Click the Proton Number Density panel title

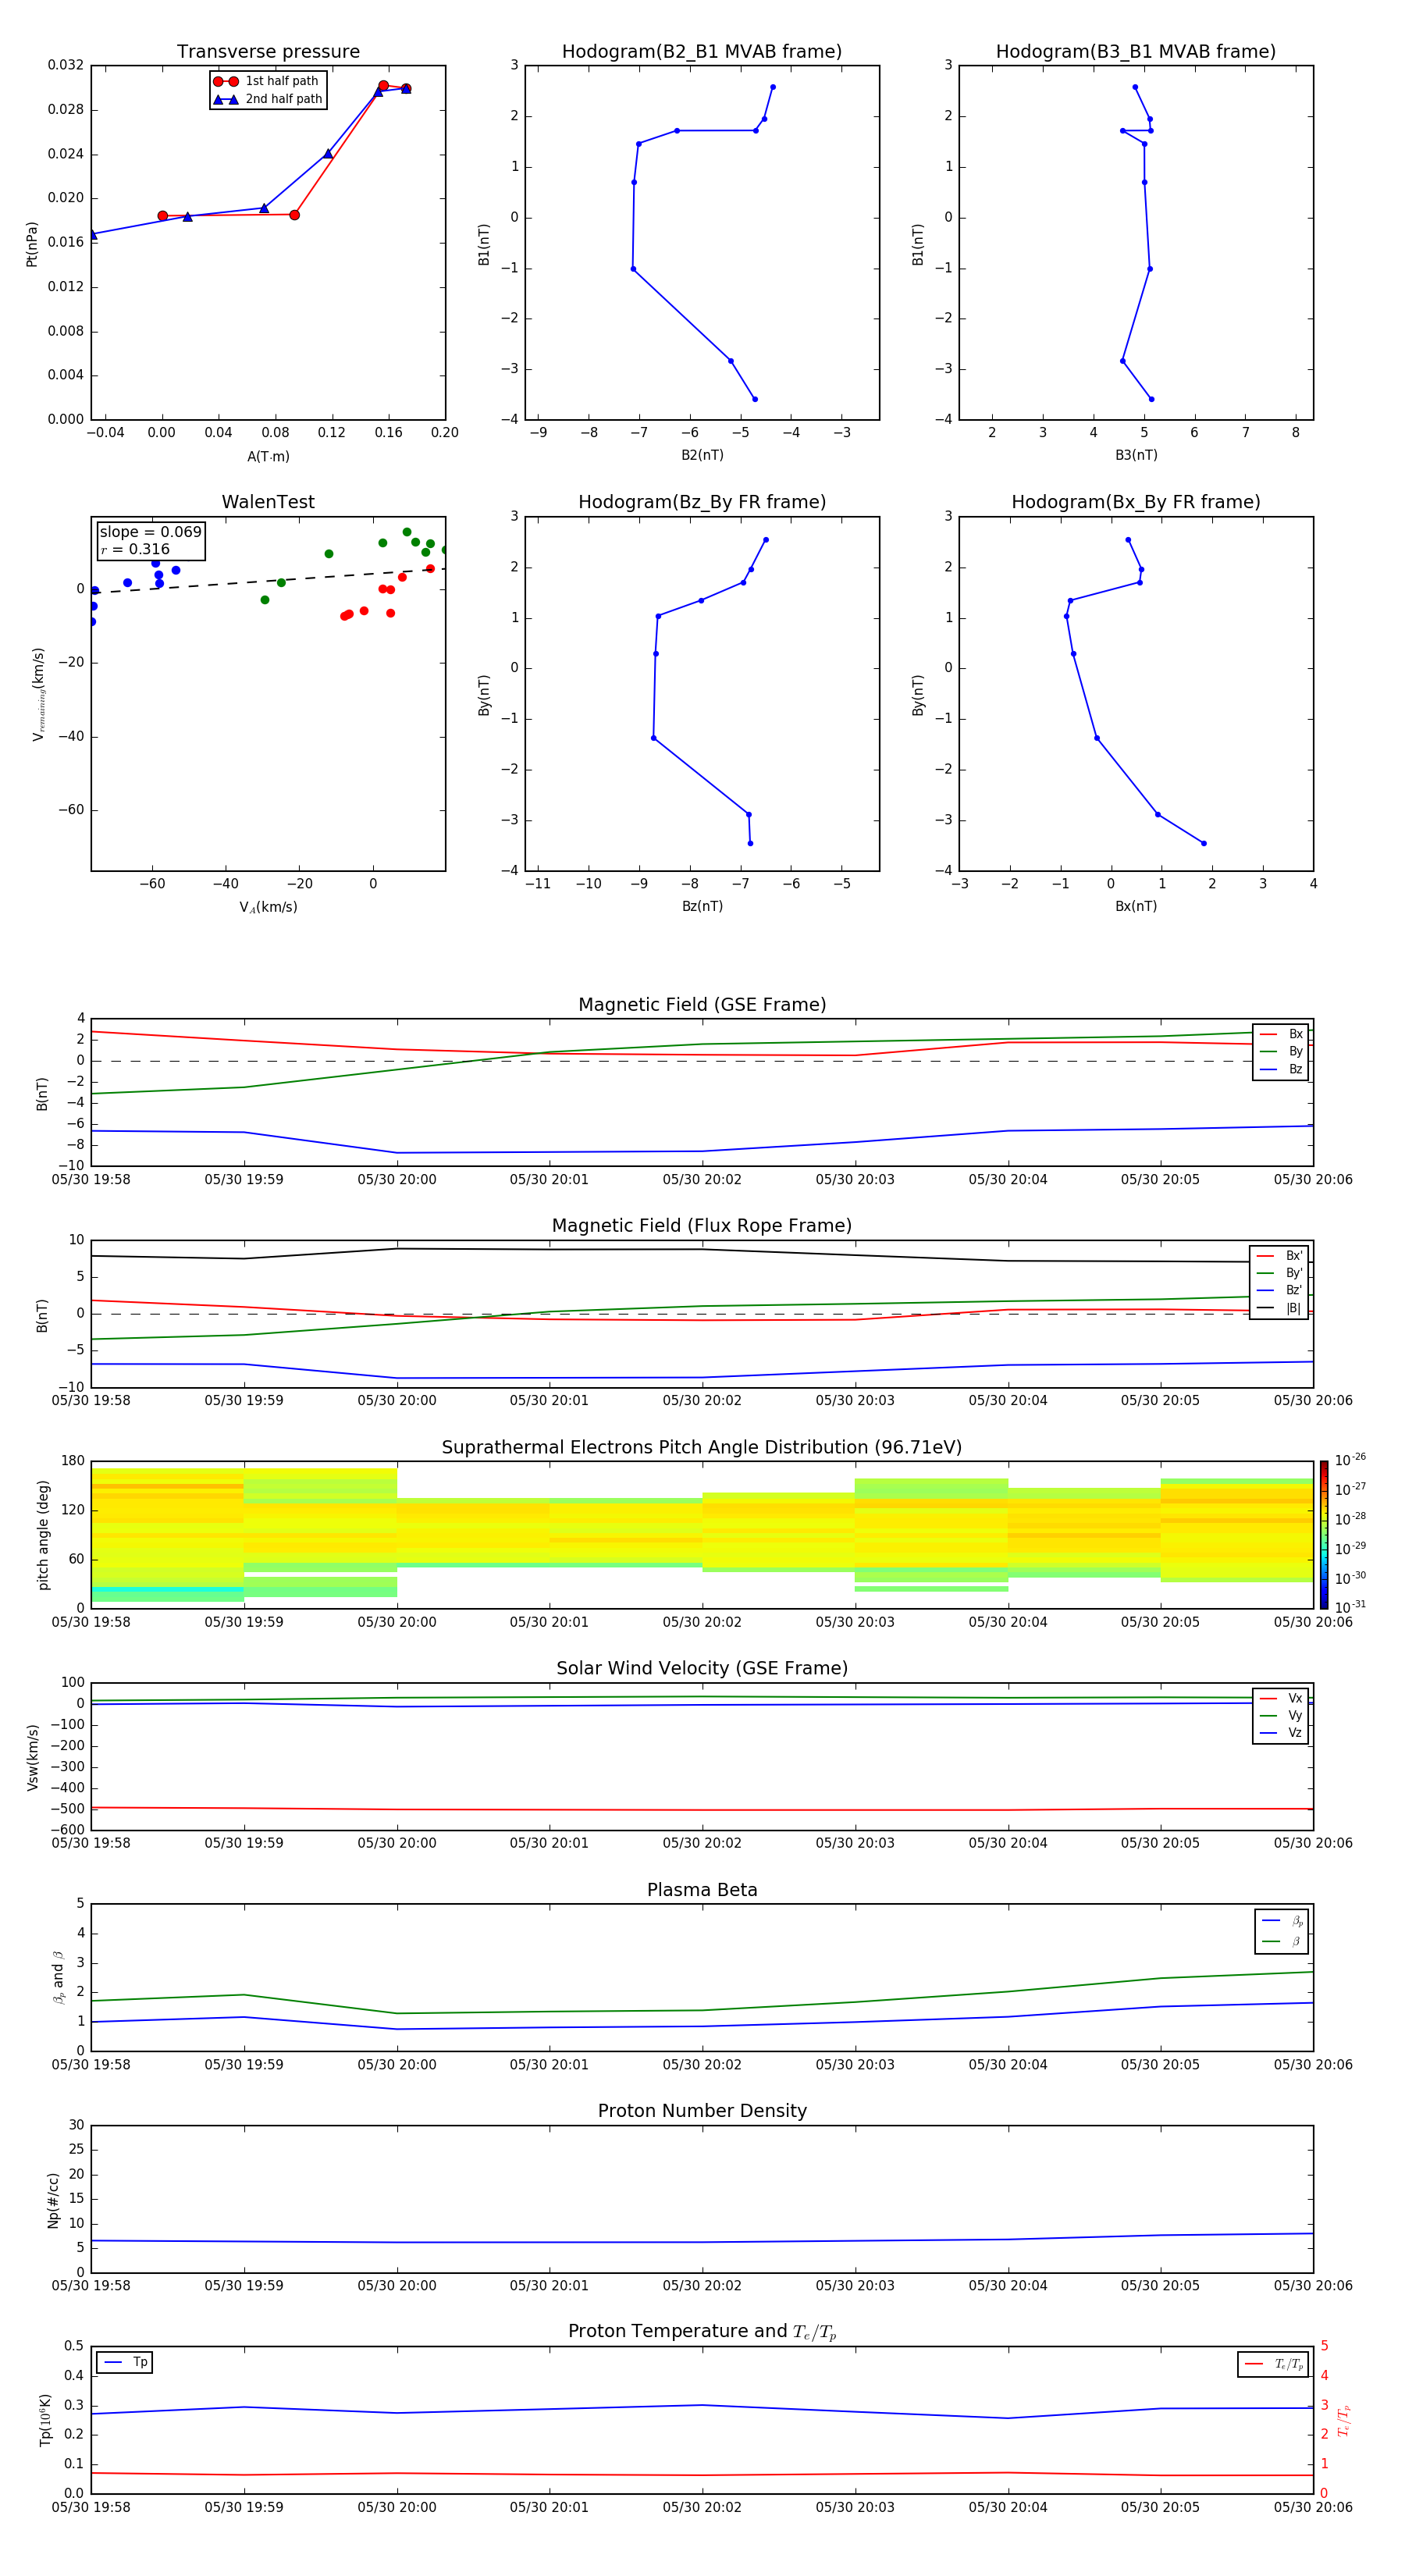pyautogui.click(x=701, y=2110)
